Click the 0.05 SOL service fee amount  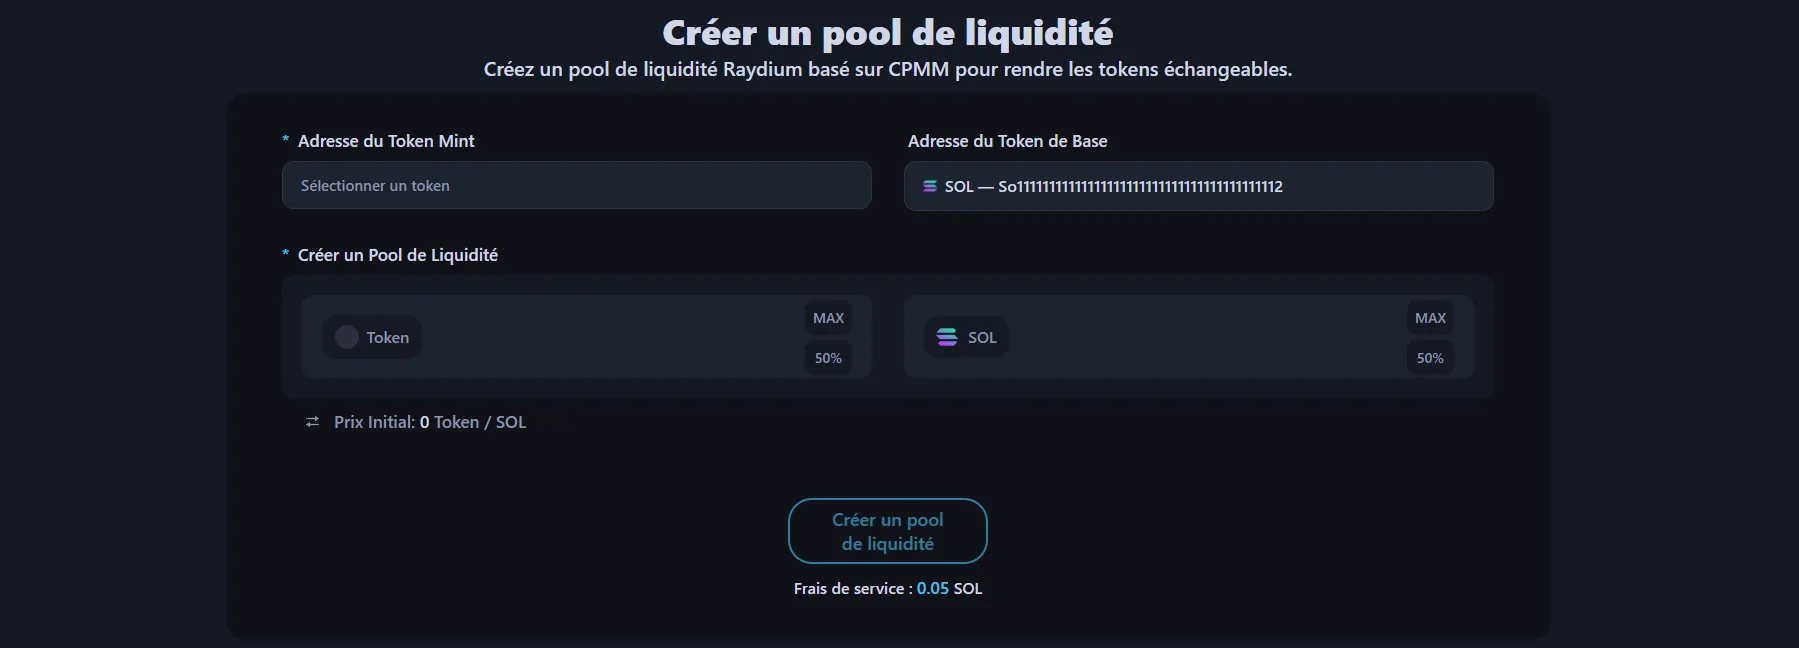pos(933,589)
